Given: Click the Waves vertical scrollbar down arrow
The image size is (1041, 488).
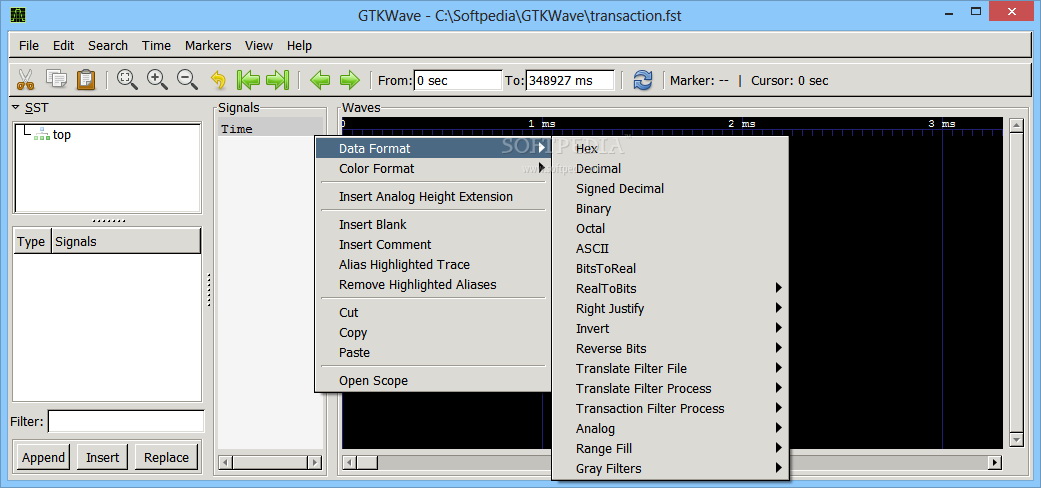Looking at the screenshot, I should (1016, 440).
